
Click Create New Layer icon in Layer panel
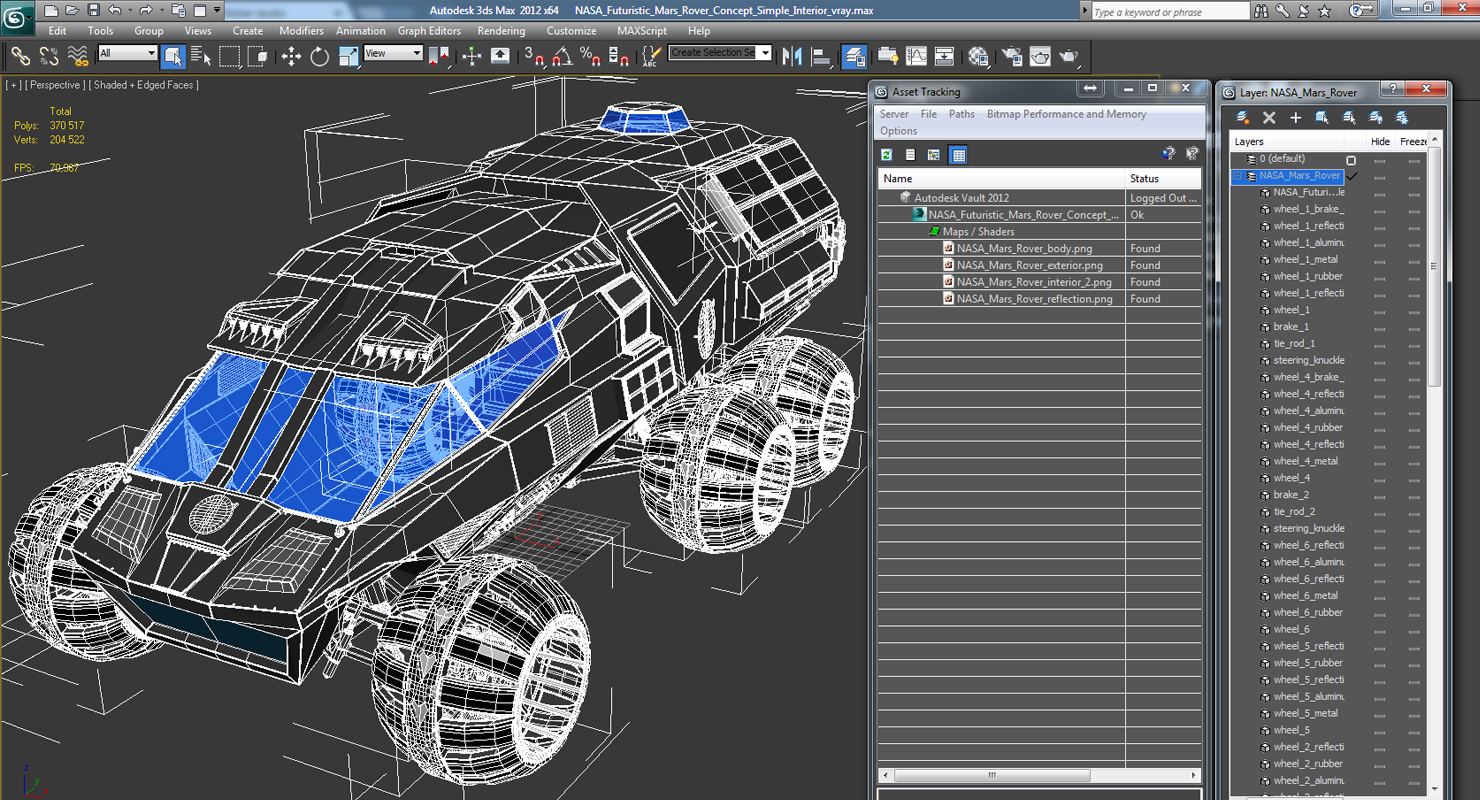pyautogui.click(x=1243, y=118)
